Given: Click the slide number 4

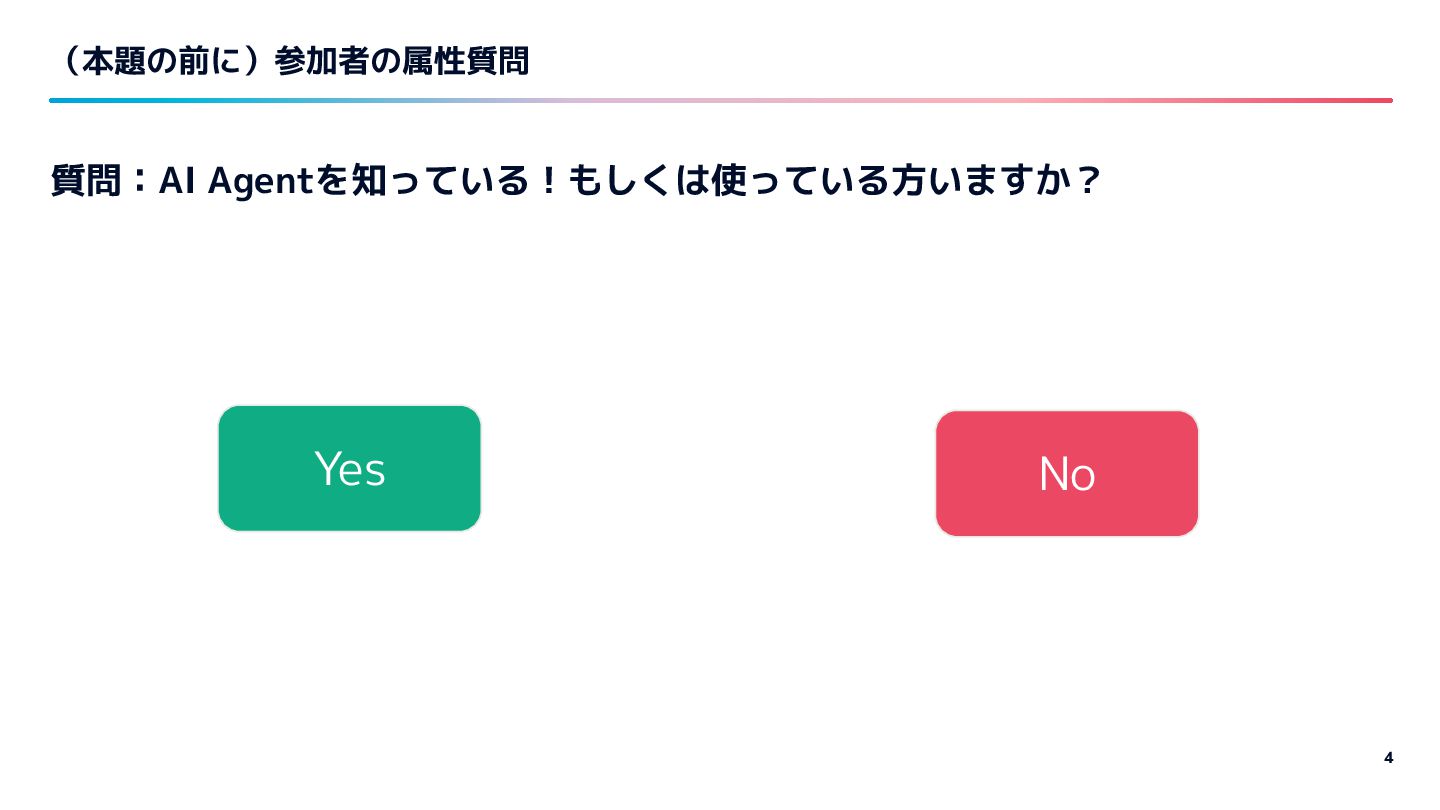Looking at the screenshot, I should (x=1388, y=757).
